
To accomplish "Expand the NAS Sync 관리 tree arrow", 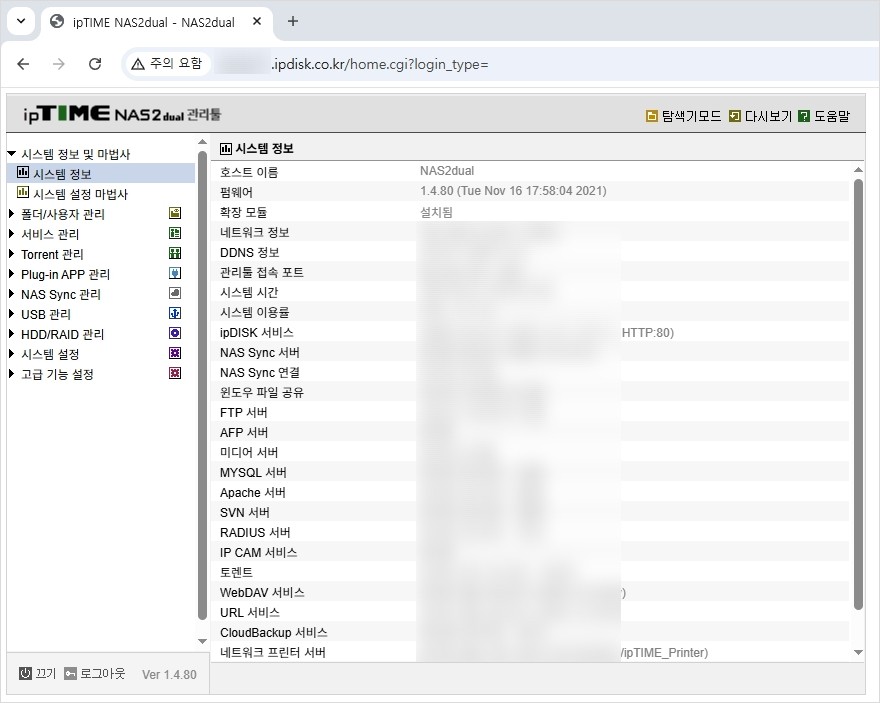I will pyautogui.click(x=11, y=293).
